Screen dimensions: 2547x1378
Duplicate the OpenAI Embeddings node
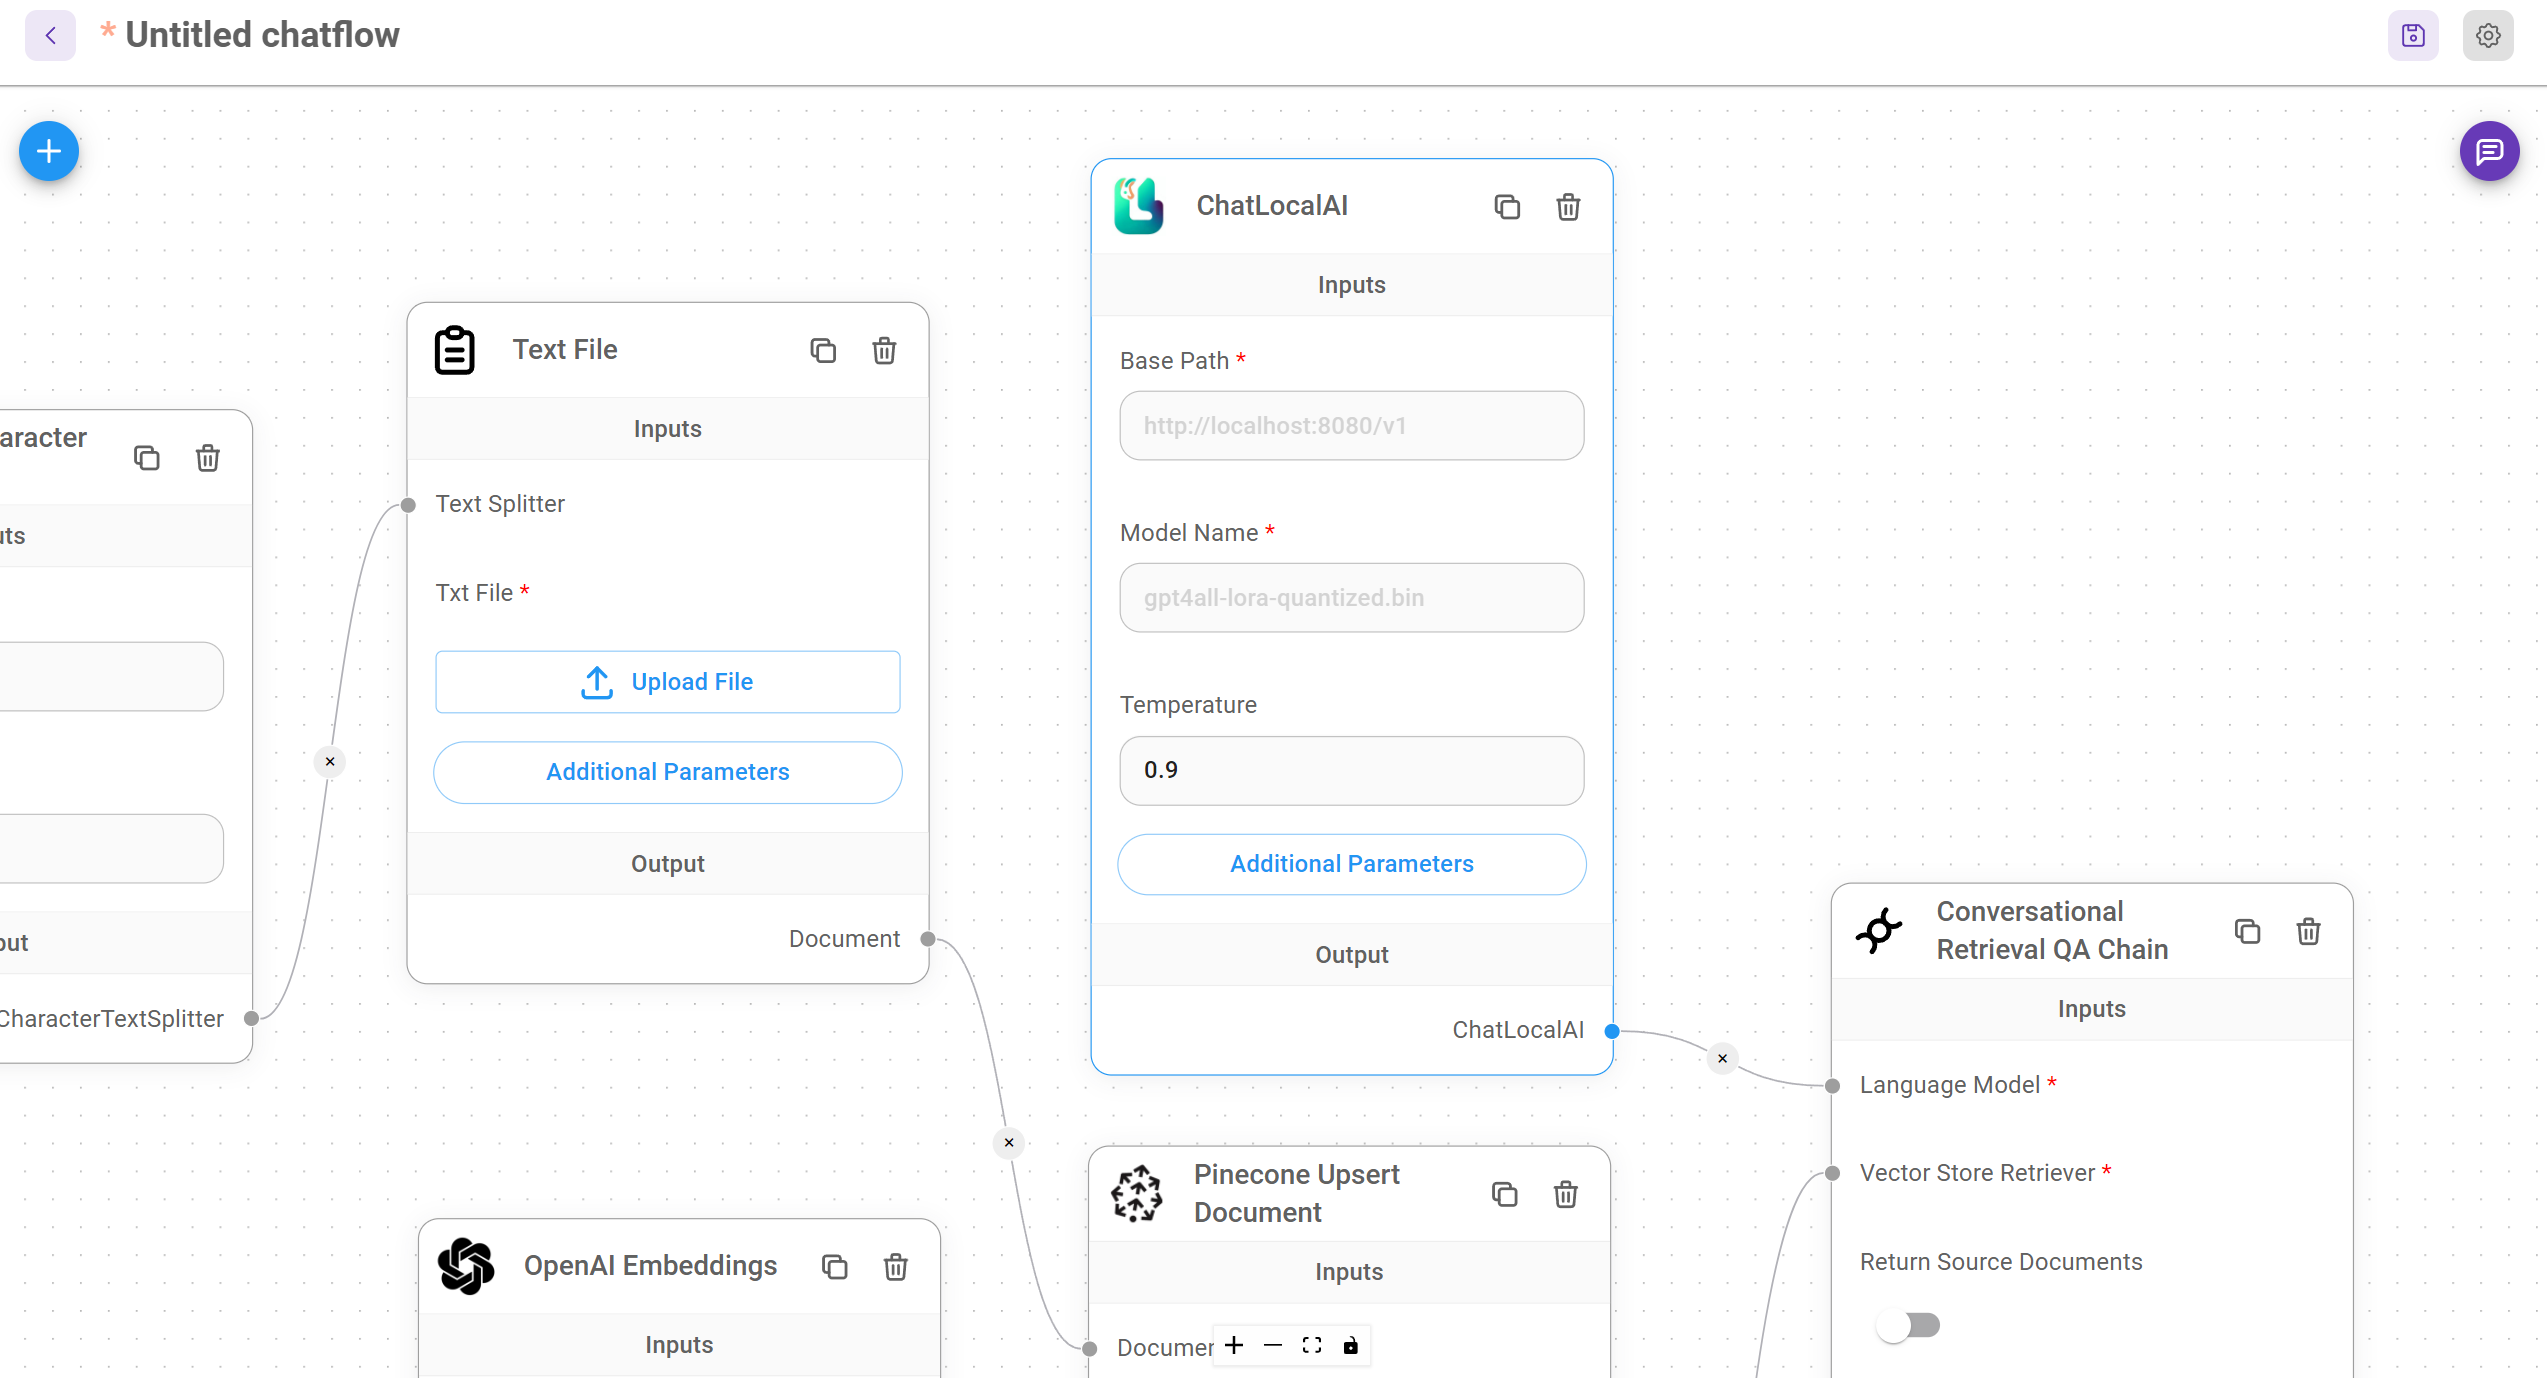pyautogui.click(x=835, y=1267)
